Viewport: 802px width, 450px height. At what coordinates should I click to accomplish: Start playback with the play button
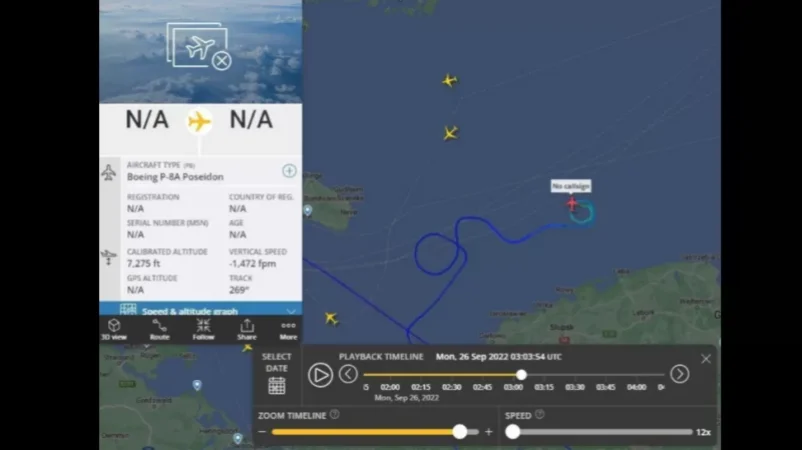coord(320,375)
